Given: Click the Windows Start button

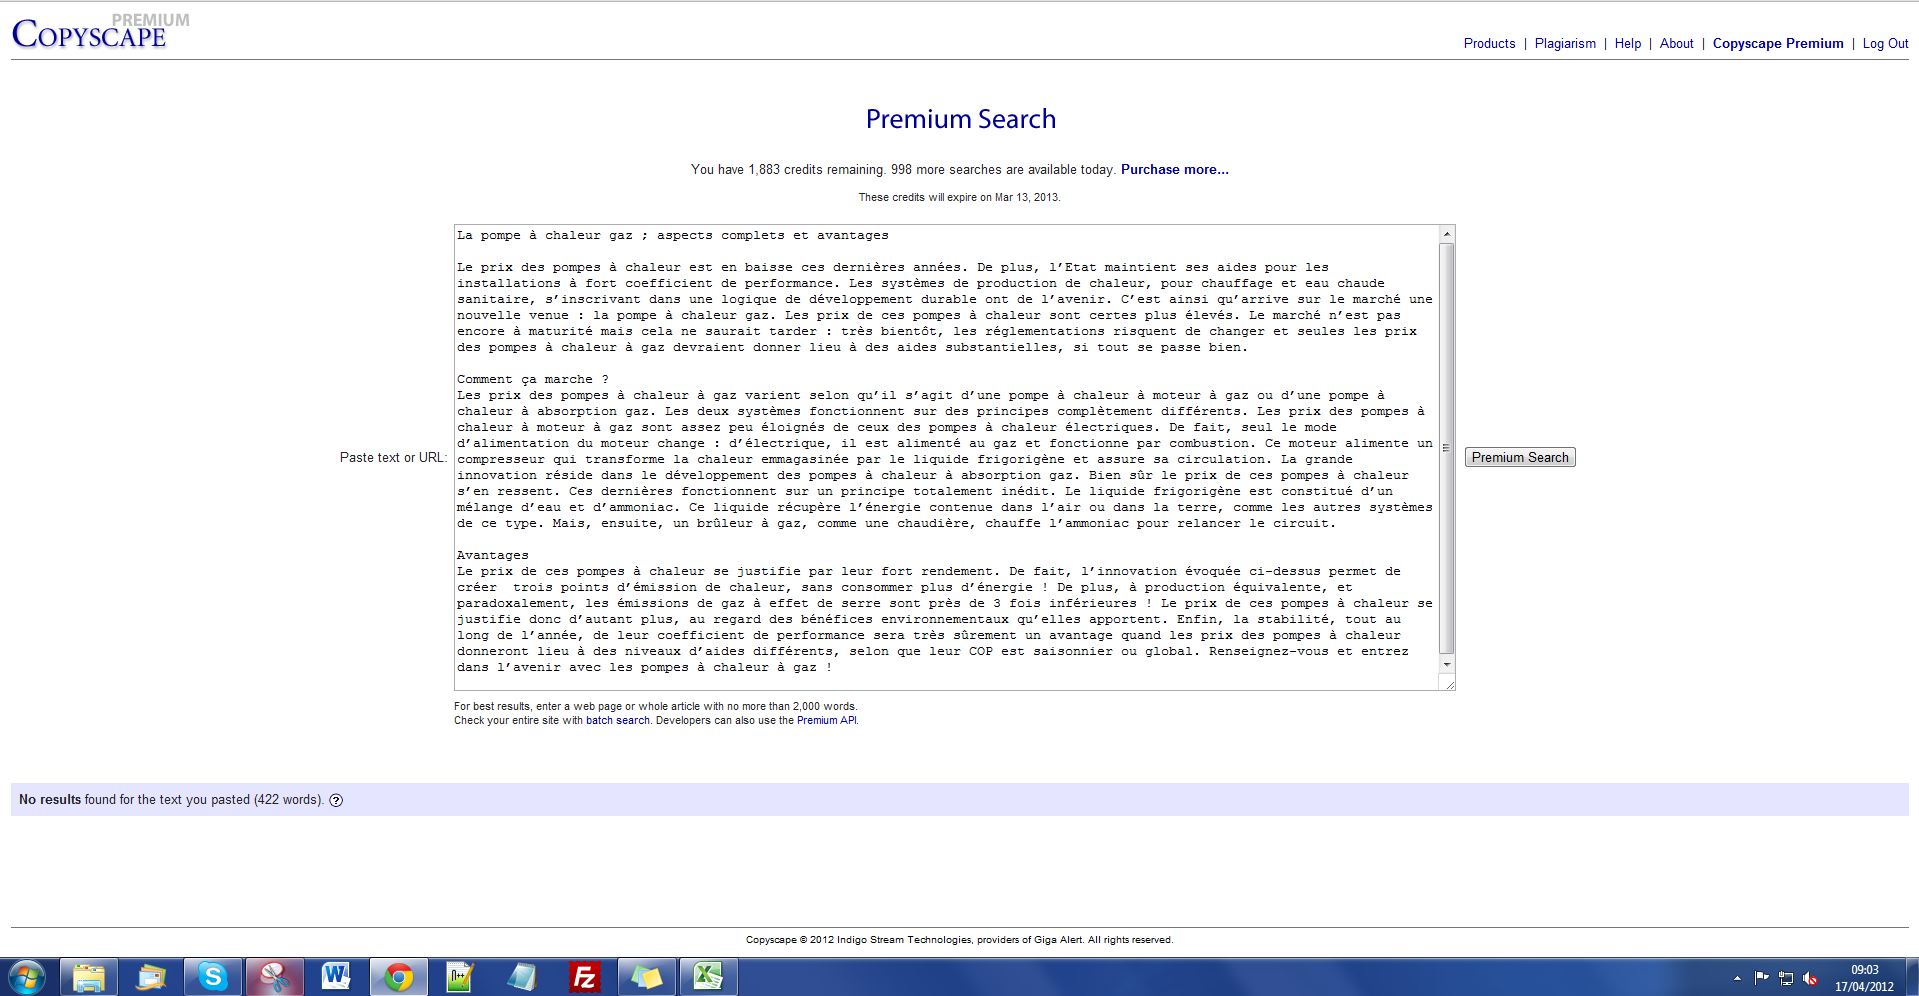Looking at the screenshot, I should pos(27,976).
